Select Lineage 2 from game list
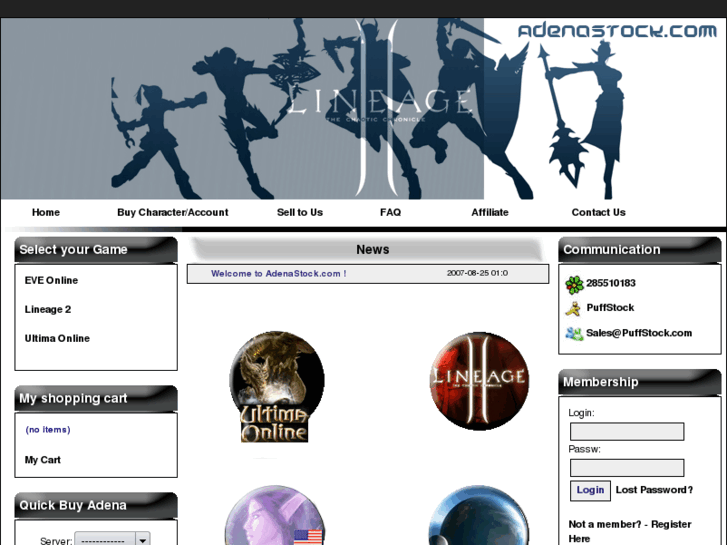 coord(48,309)
